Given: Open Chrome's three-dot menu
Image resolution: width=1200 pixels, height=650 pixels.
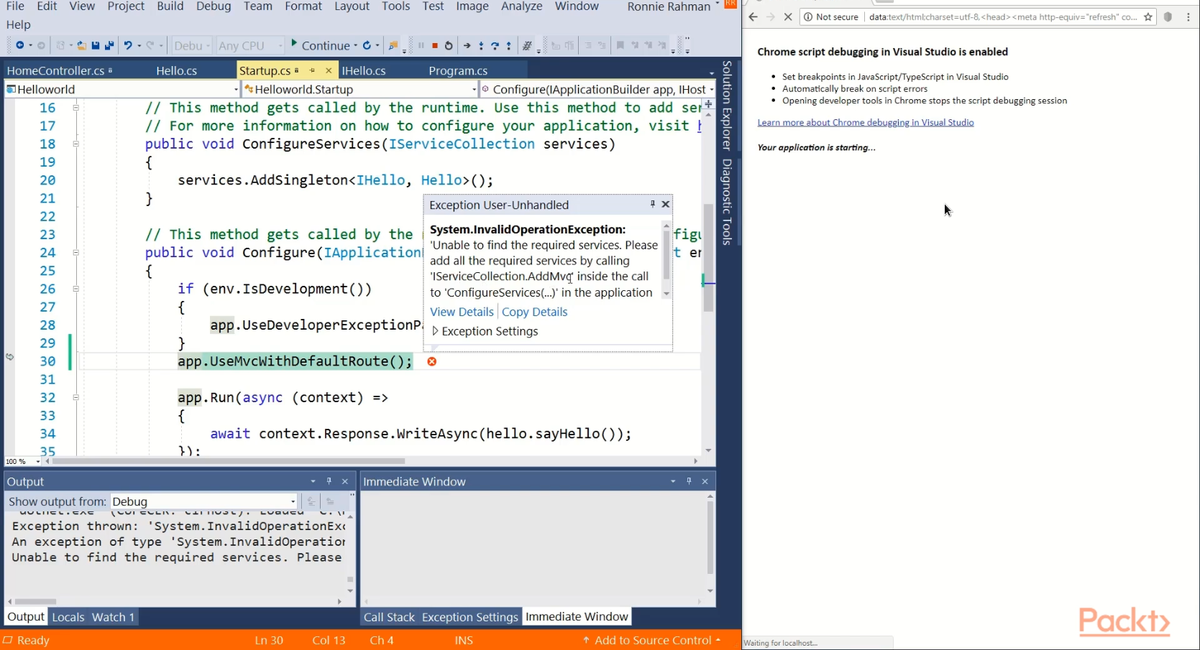Looking at the screenshot, I should [x=1190, y=17].
